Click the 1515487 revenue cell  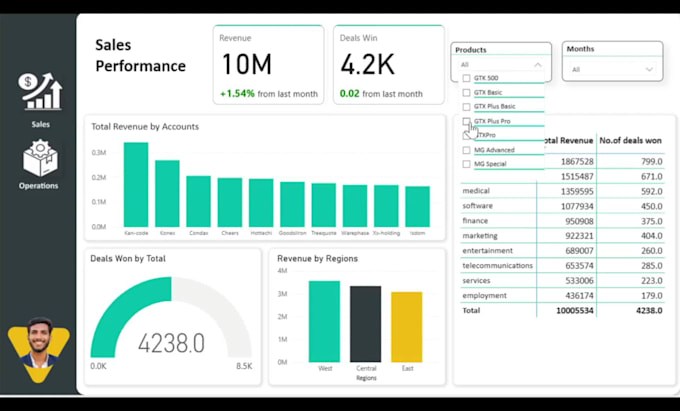(x=577, y=176)
